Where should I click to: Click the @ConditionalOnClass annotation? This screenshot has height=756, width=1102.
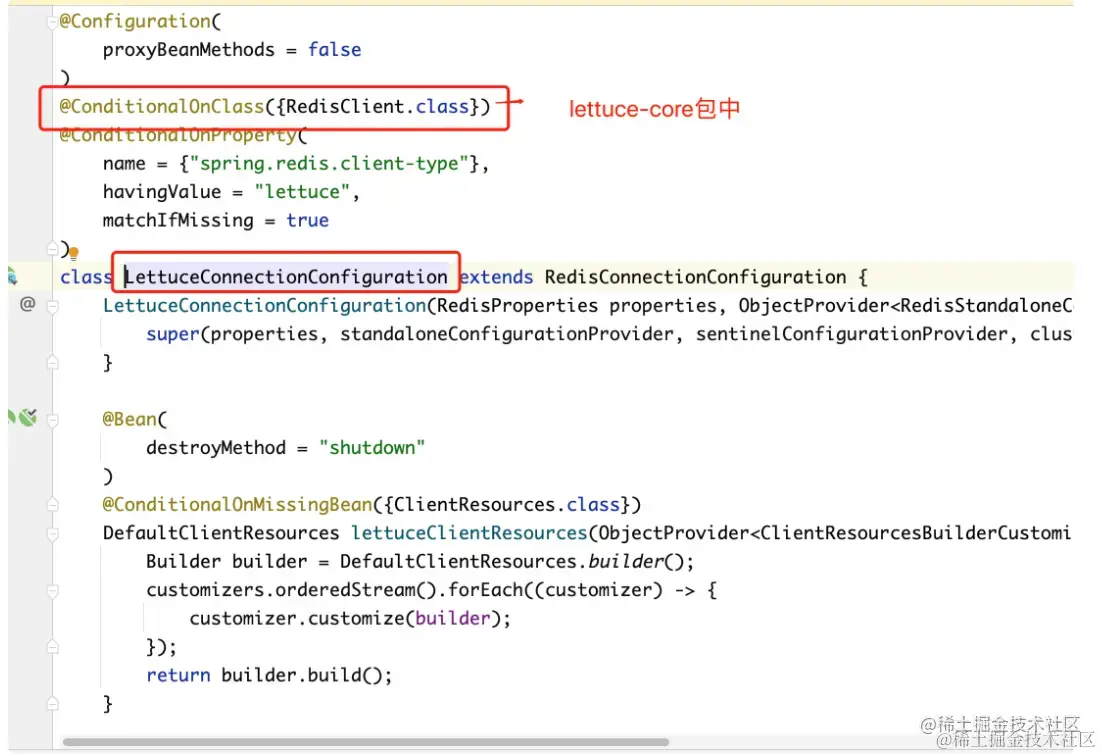(x=162, y=106)
